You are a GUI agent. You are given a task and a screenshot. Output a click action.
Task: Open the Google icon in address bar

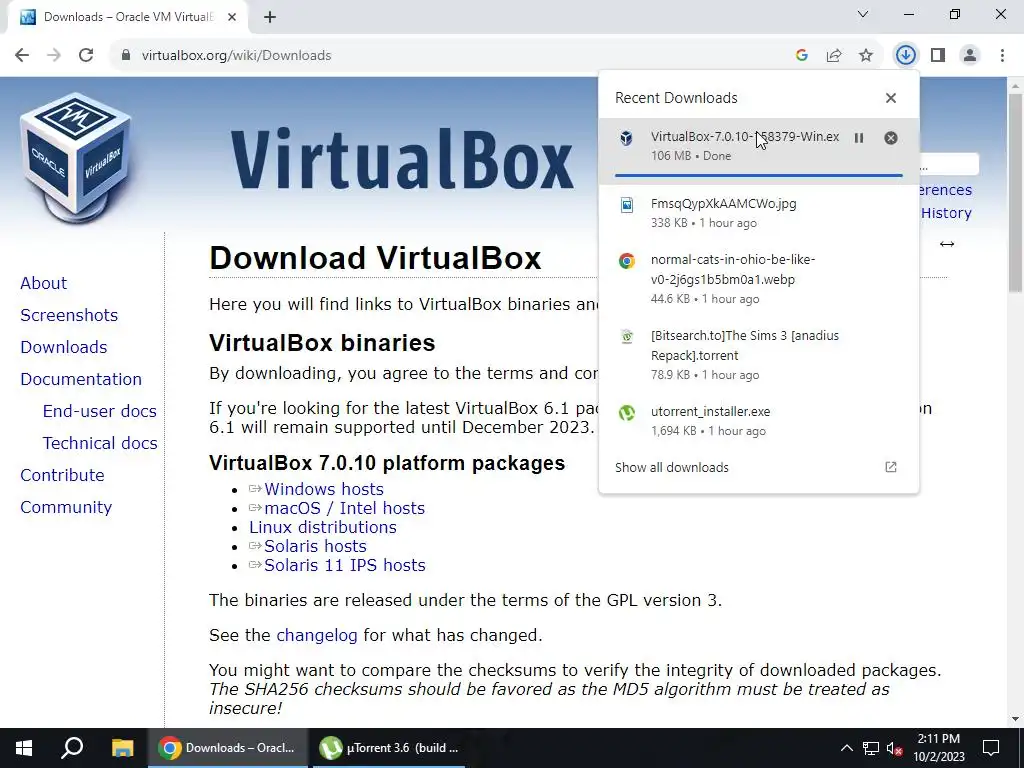pyautogui.click(x=802, y=56)
